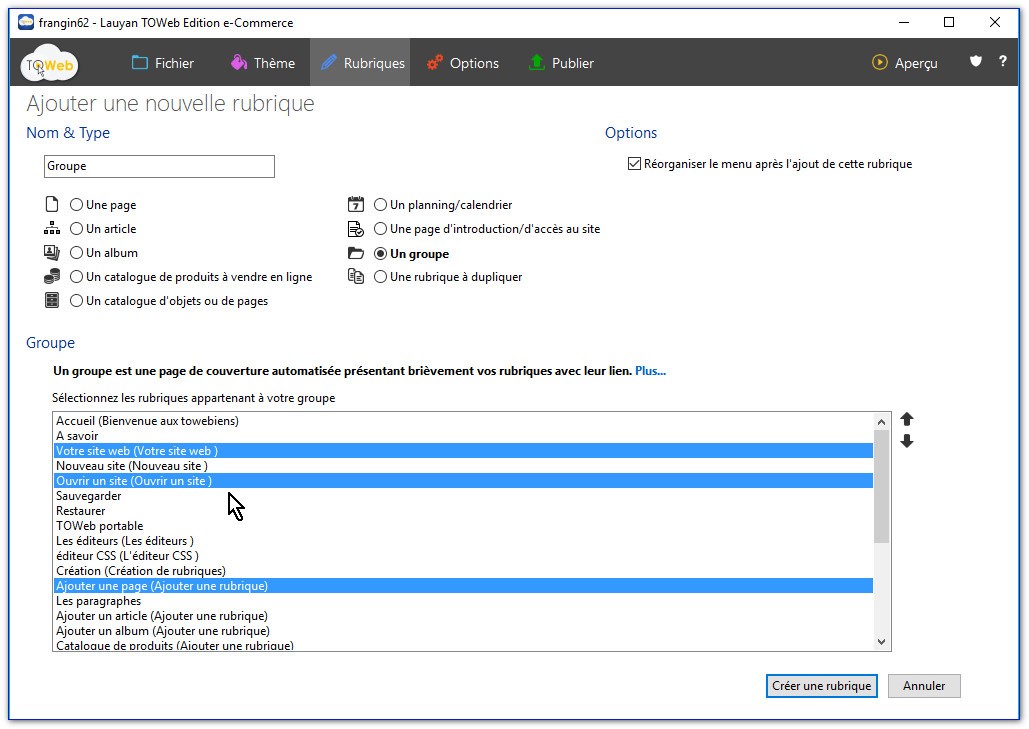The height and width of the screenshot is (729, 1029).
Task: Open the Thème tab
Action: (x=262, y=63)
